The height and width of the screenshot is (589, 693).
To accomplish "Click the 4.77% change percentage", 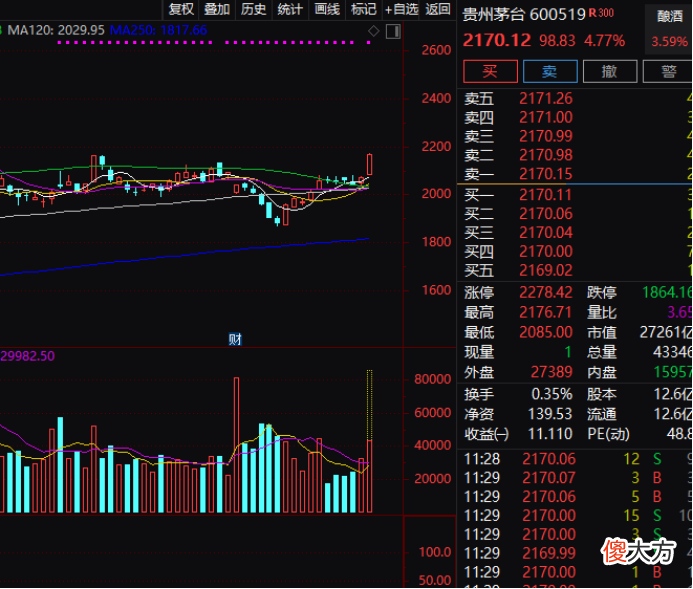I will click(x=605, y=41).
